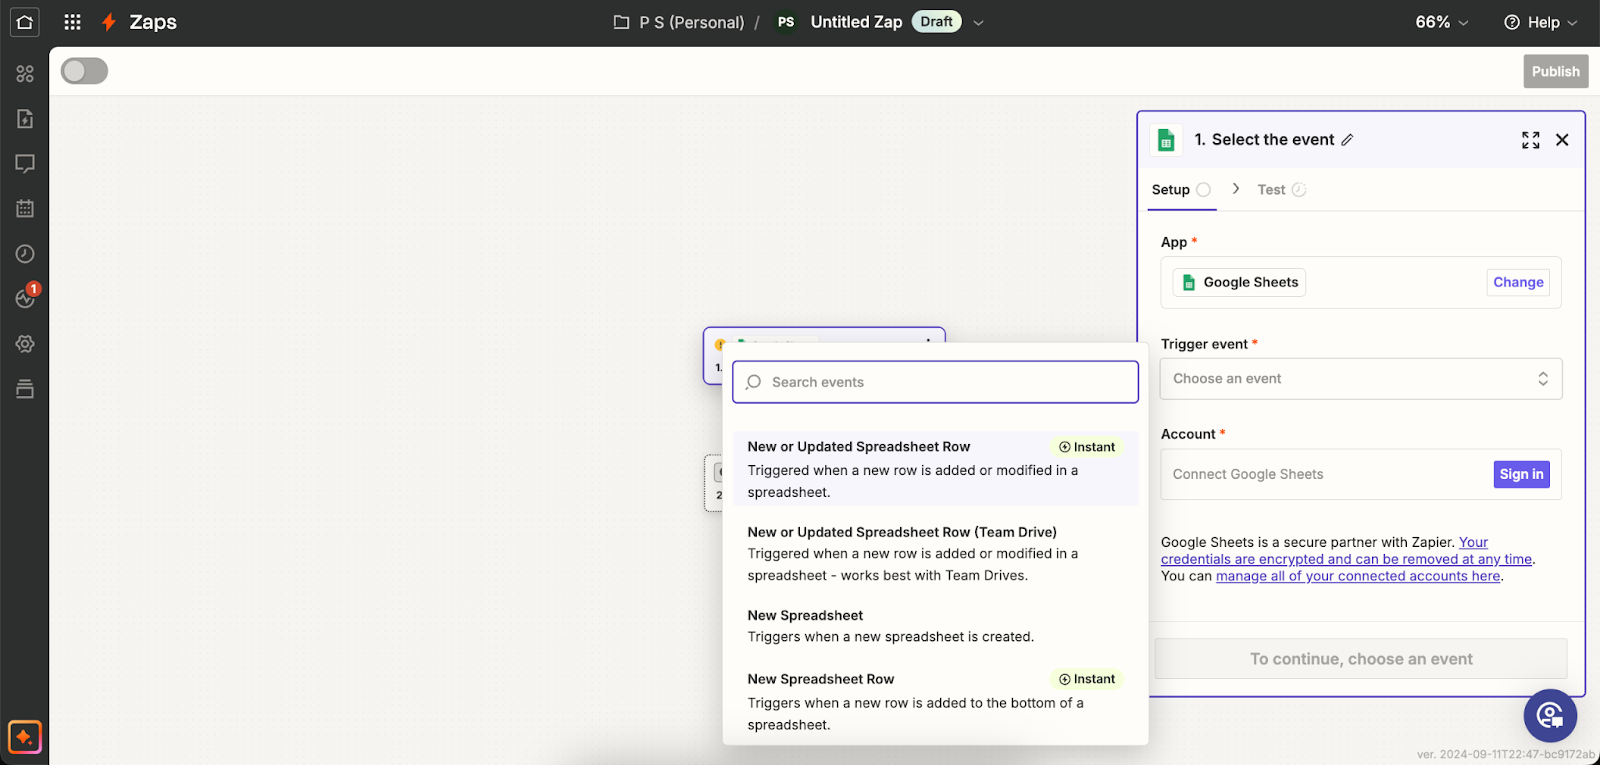Click the folder icon beside P S (Personal)
The height and width of the screenshot is (765, 1600).
pyautogui.click(x=621, y=22)
